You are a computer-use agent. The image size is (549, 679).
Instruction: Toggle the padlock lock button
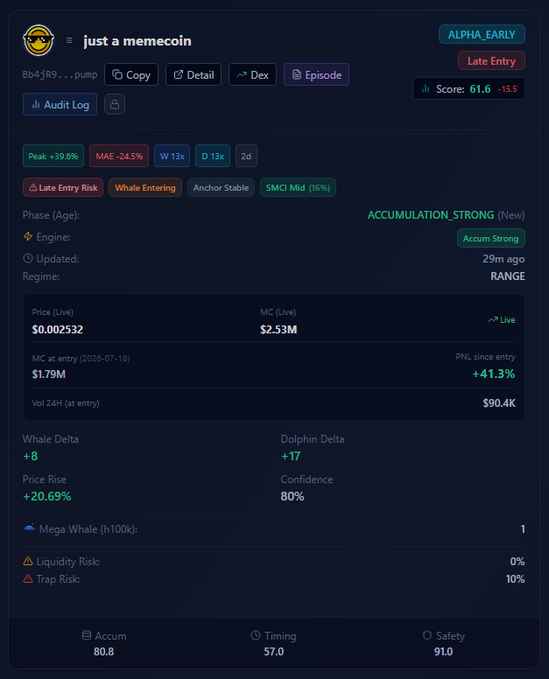(x=115, y=104)
